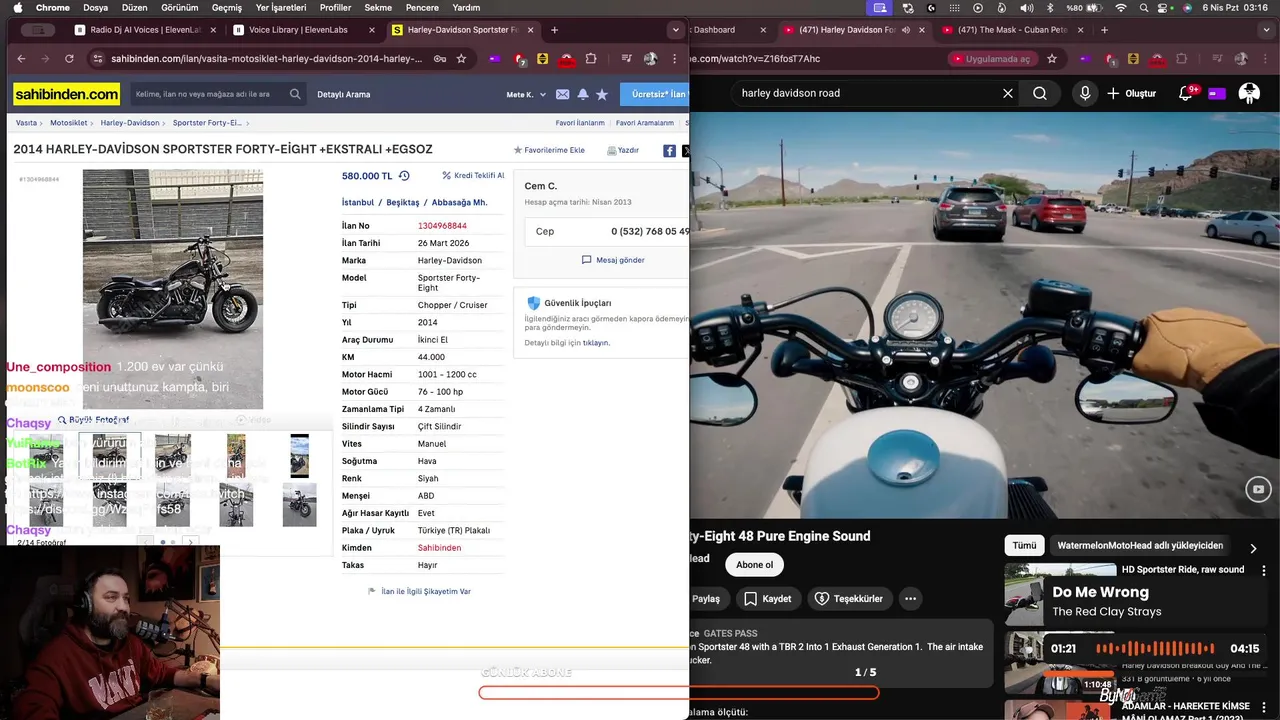The image size is (1280, 720).
Task: Open the Pencere menu
Action: pyautogui.click(x=422, y=7)
